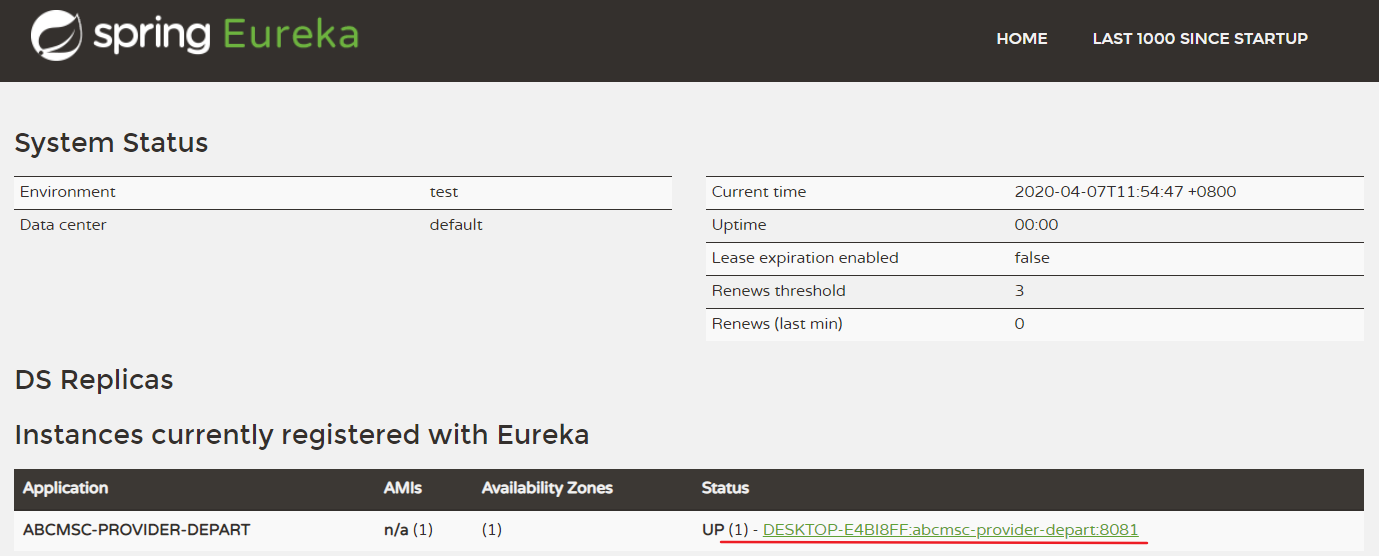Click the Lease expiration enabled "false" value
Image resolution: width=1379 pixels, height=556 pixels.
point(1031,258)
